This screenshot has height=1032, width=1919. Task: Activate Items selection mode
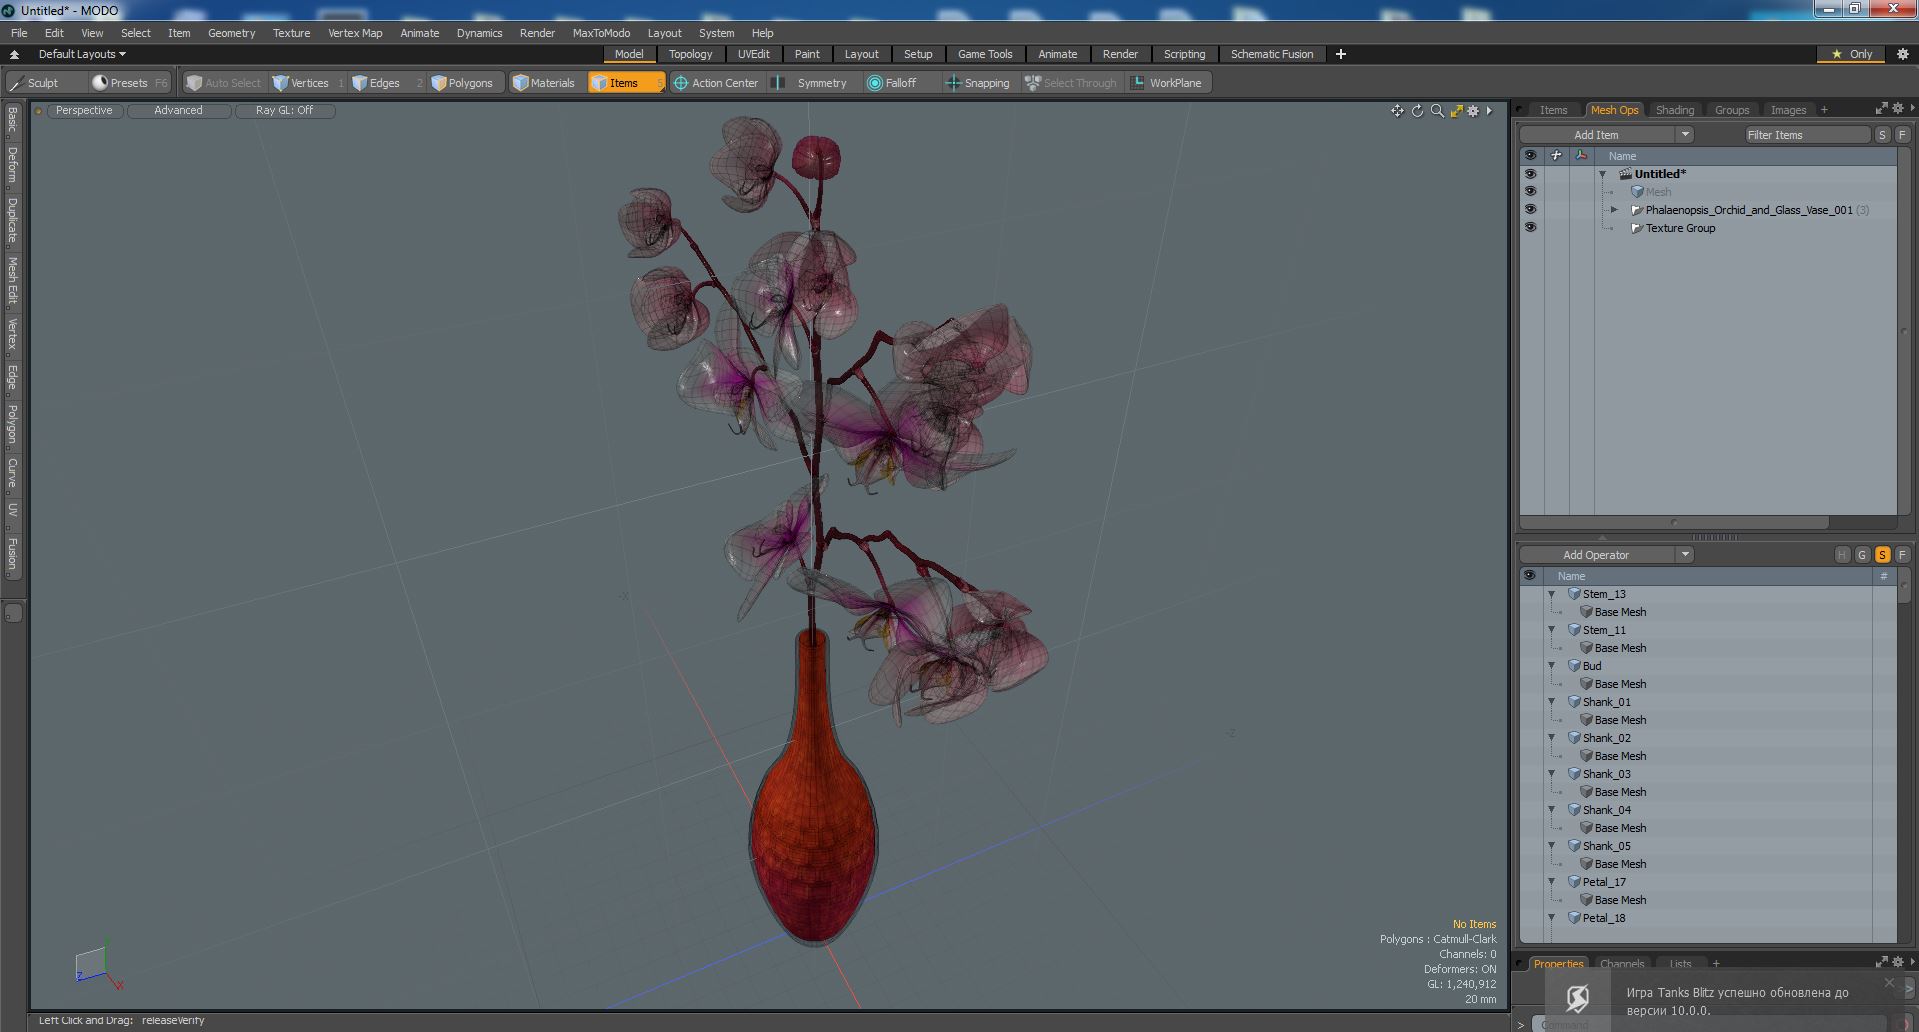coord(624,83)
